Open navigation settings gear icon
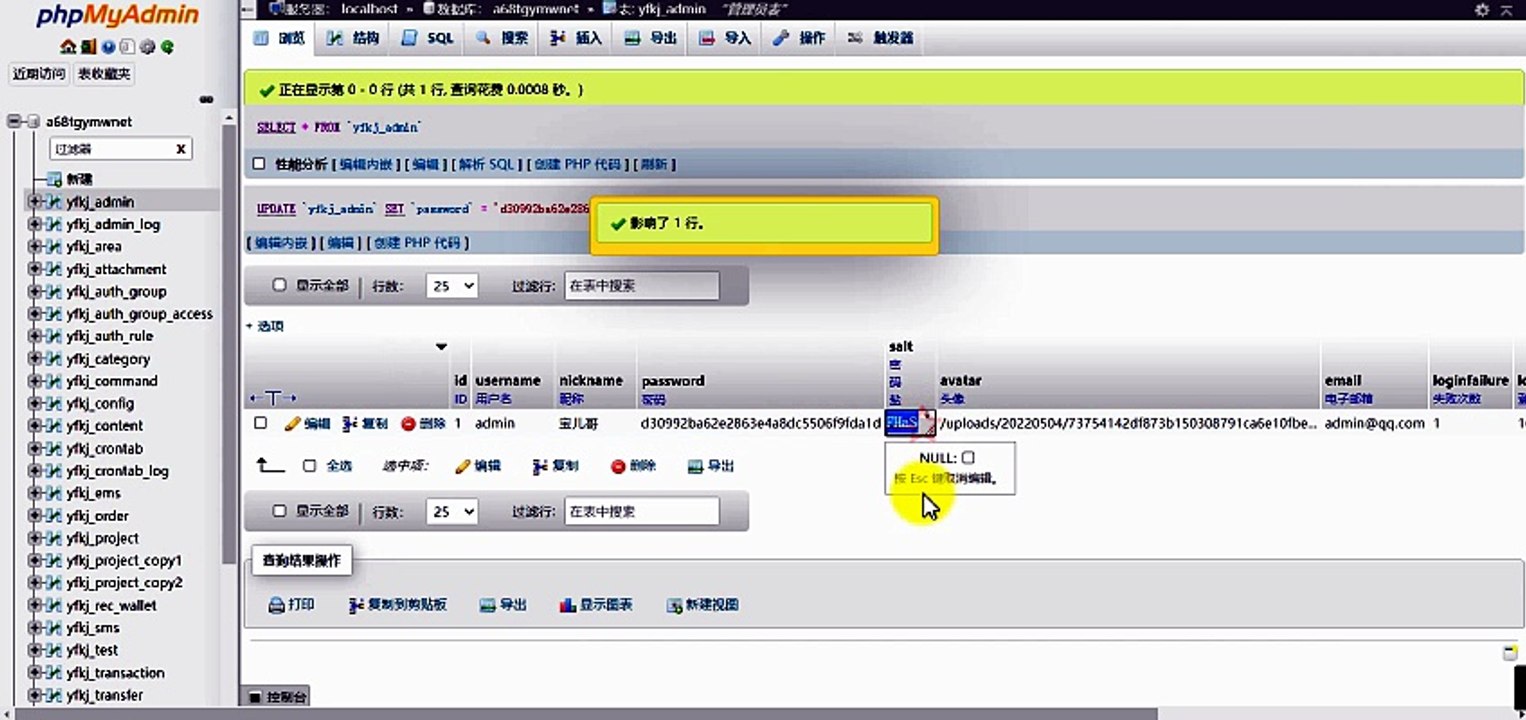 click(147, 47)
